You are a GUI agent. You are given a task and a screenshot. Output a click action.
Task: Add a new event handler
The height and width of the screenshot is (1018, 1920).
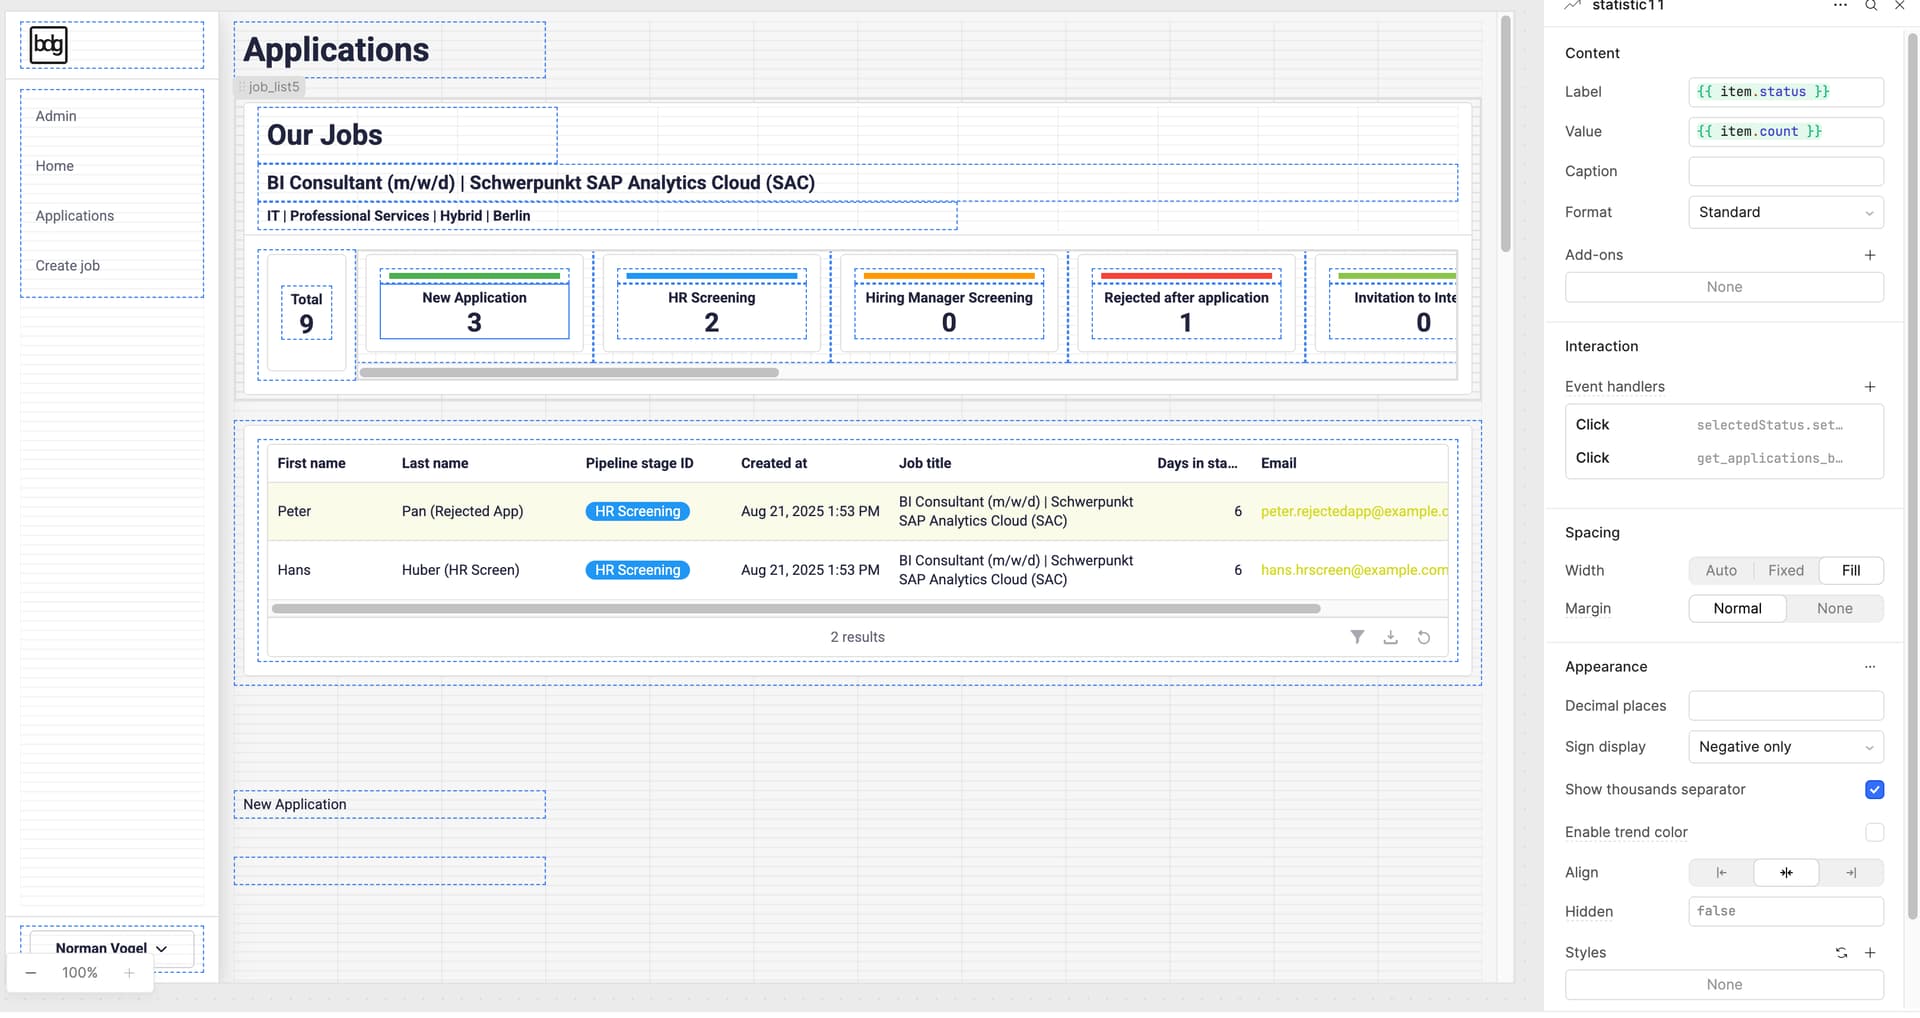(x=1869, y=387)
